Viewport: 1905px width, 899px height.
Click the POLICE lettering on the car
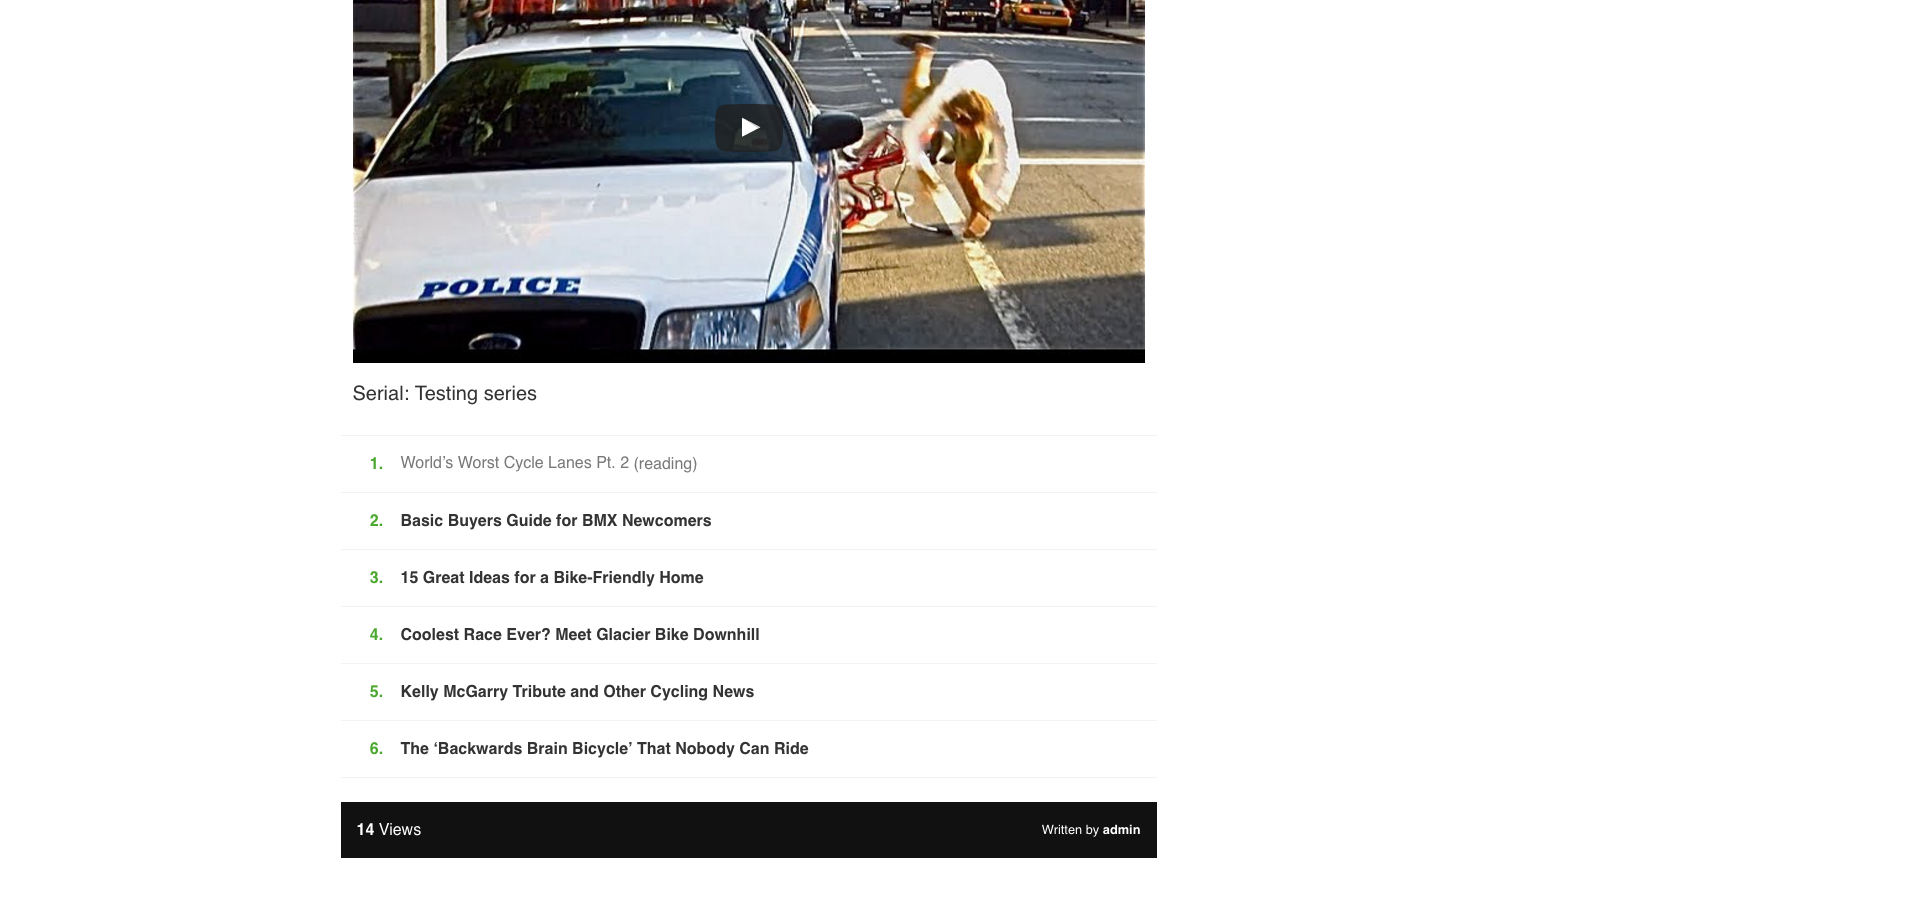(x=499, y=288)
